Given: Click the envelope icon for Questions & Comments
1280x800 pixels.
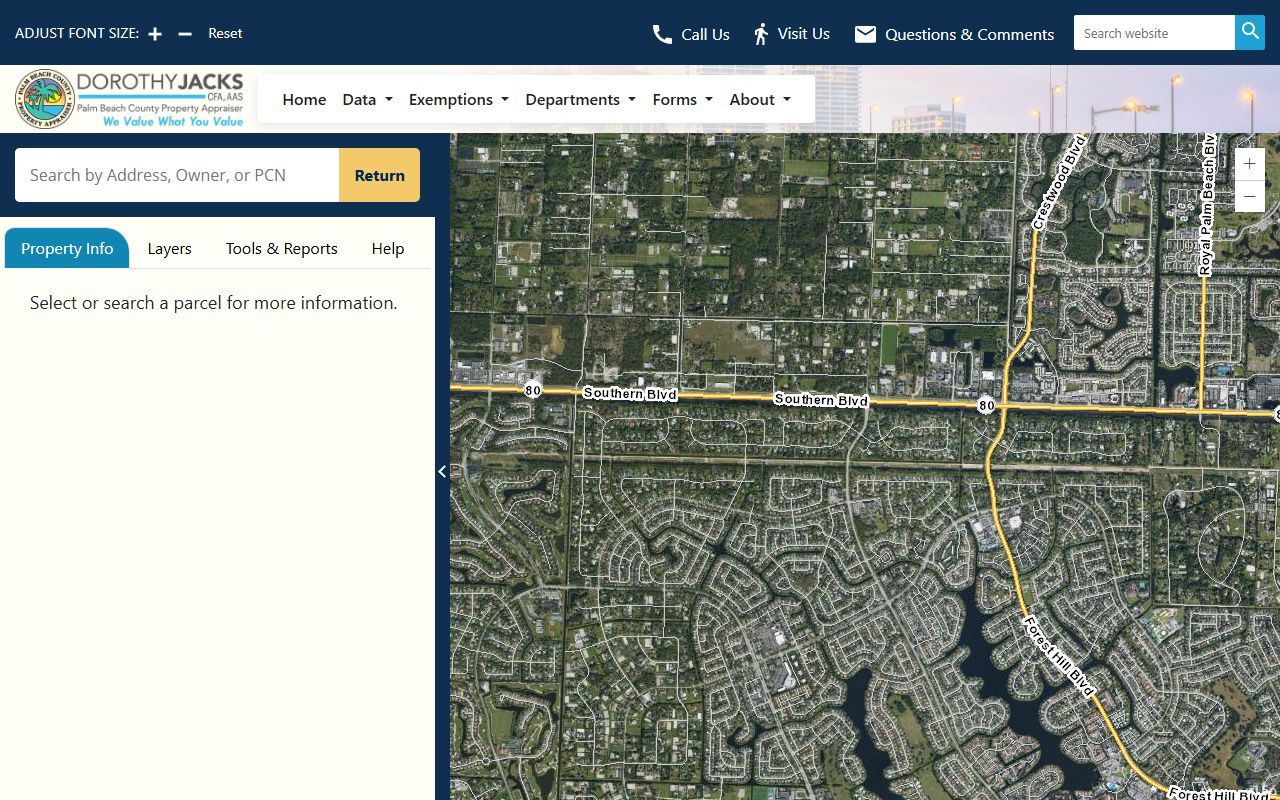Looking at the screenshot, I should coord(865,34).
